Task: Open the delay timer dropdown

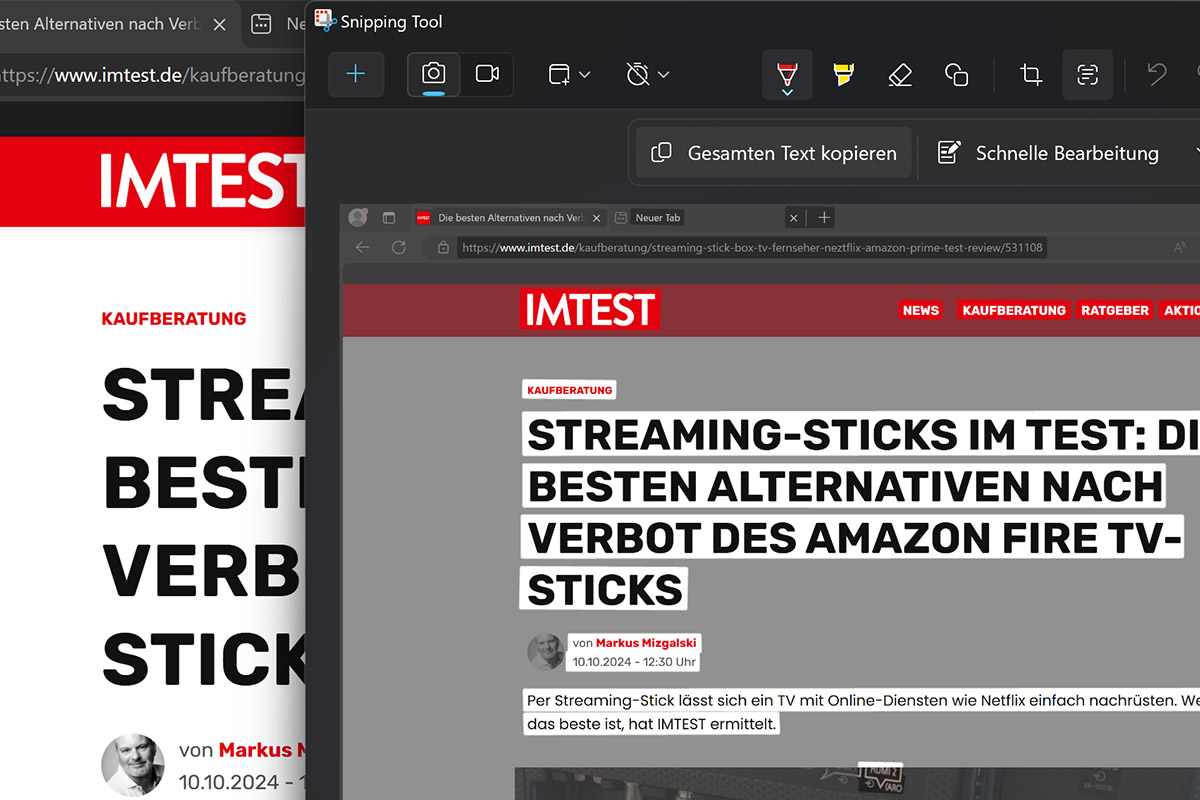Action: tap(647, 74)
